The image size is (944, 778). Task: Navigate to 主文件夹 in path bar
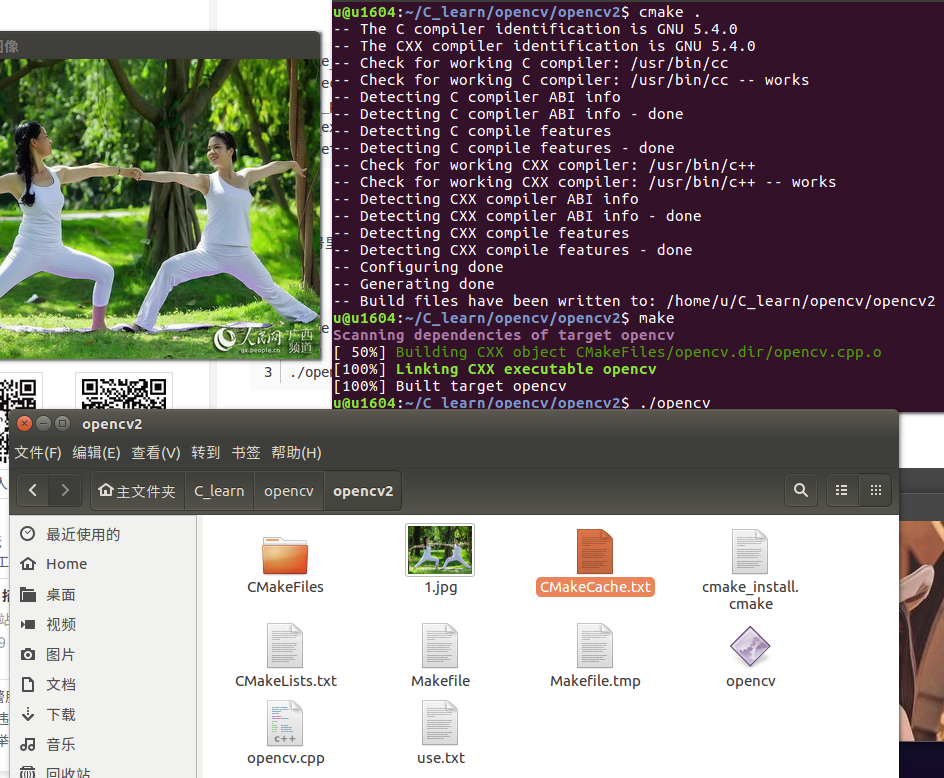(x=137, y=491)
